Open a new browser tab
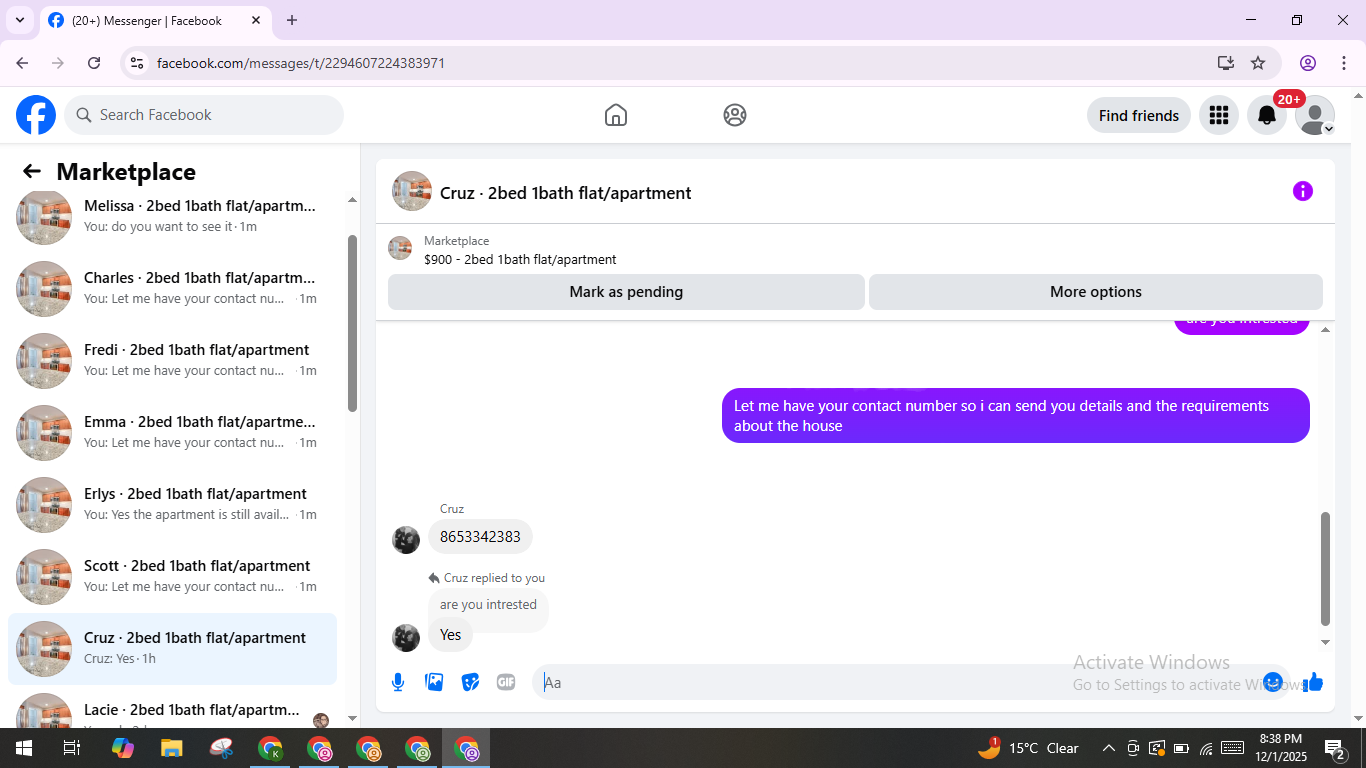The image size is (1366, 768). click(x=292, y=20)
